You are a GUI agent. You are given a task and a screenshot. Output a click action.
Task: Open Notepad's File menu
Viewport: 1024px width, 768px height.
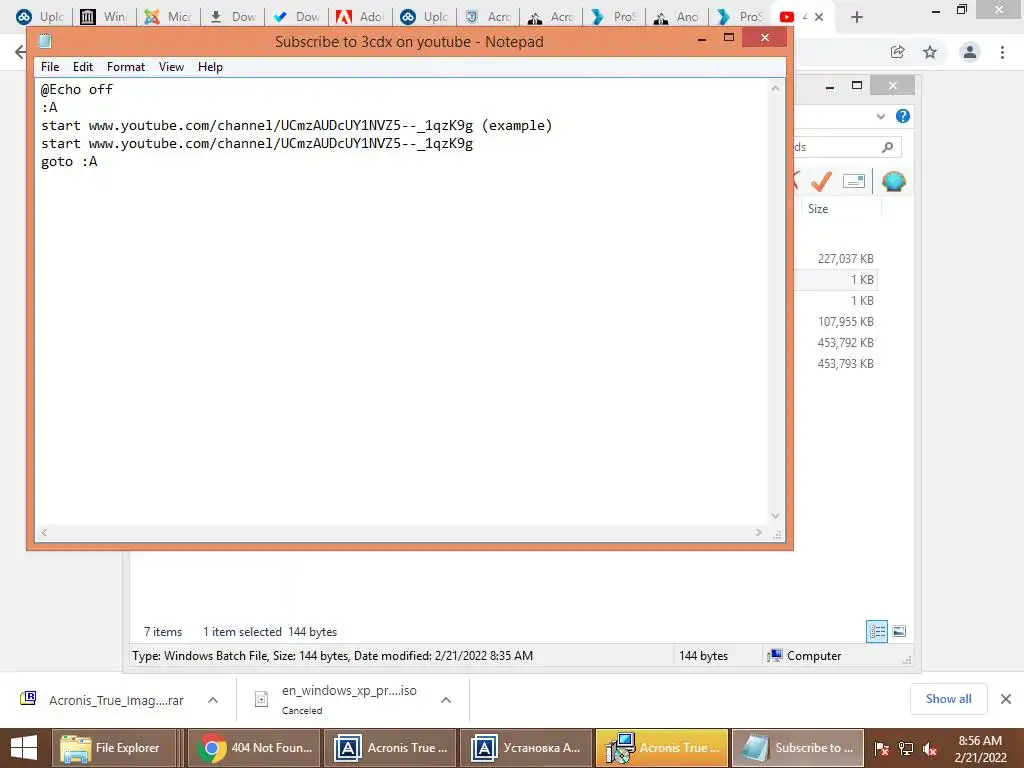click(x=50, y=67)
